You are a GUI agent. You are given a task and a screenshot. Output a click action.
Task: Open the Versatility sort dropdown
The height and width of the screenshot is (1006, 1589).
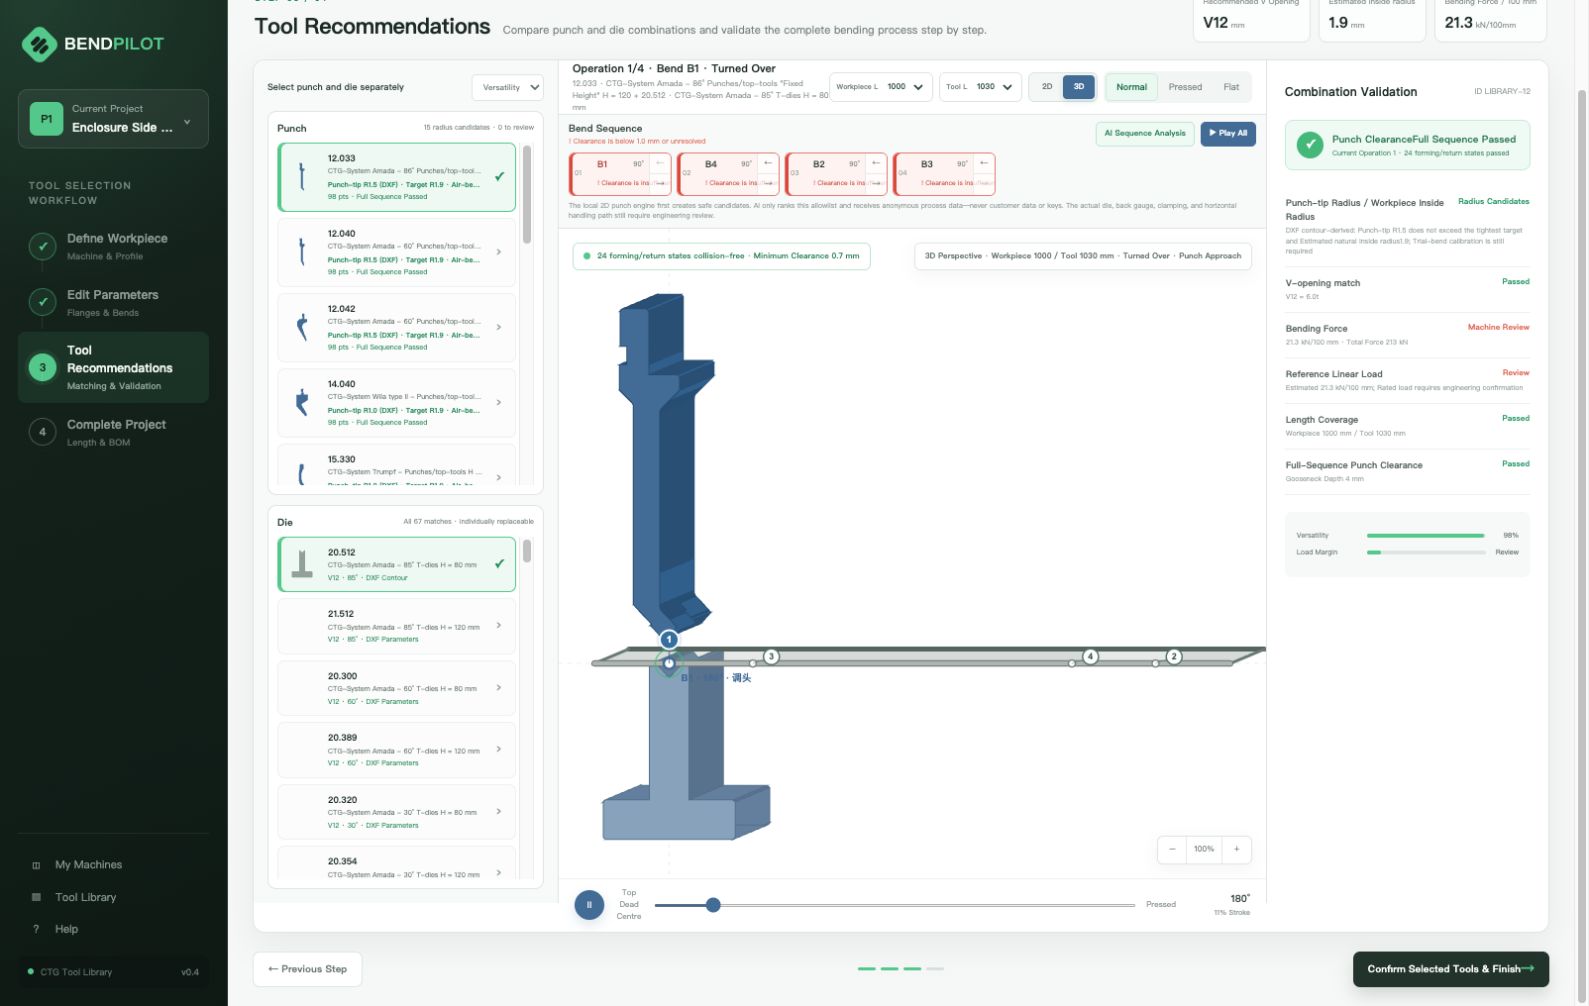507,87
